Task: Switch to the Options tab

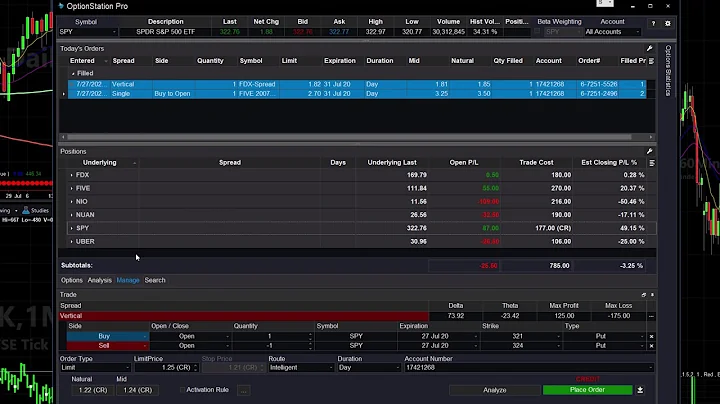Action: coord(72,280)
